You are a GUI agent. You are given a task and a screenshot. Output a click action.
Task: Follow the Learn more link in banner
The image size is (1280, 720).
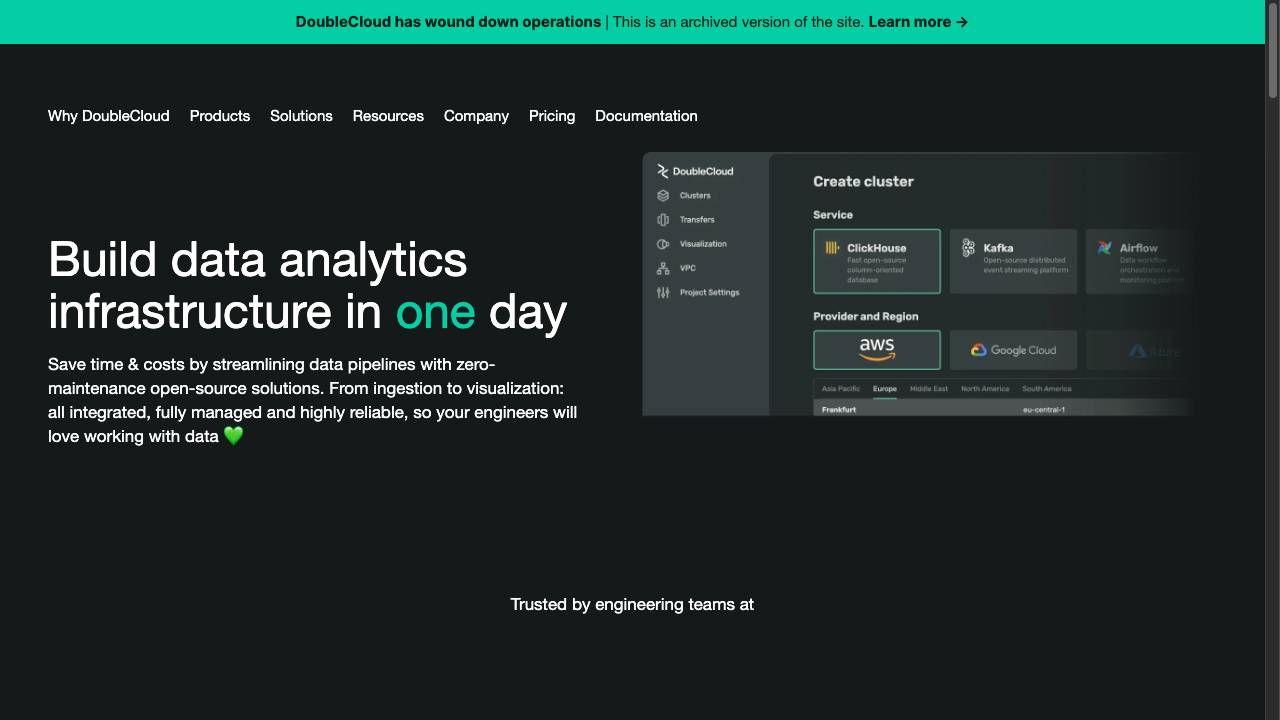point(918,22)
